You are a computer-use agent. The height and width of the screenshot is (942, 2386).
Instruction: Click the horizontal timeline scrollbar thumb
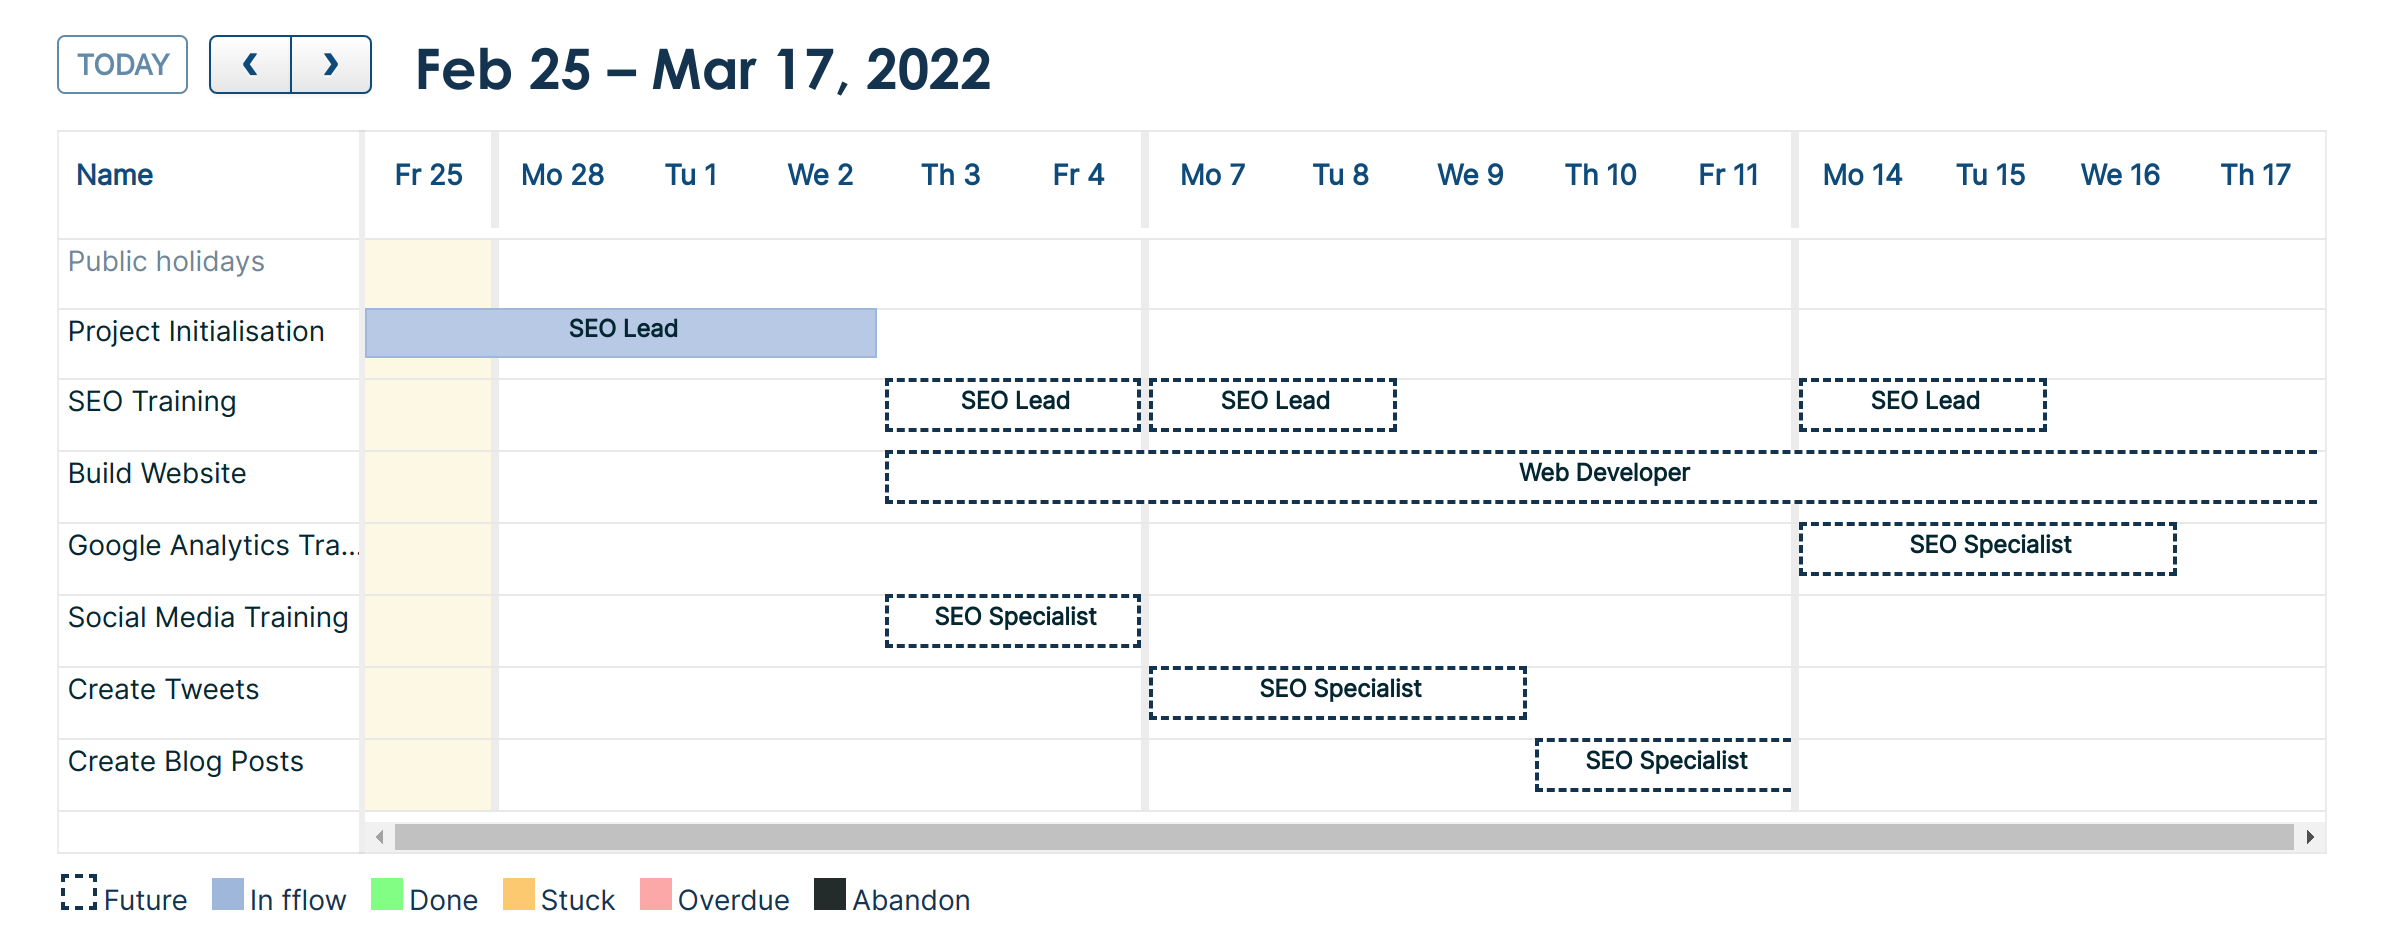[1343, 837]
